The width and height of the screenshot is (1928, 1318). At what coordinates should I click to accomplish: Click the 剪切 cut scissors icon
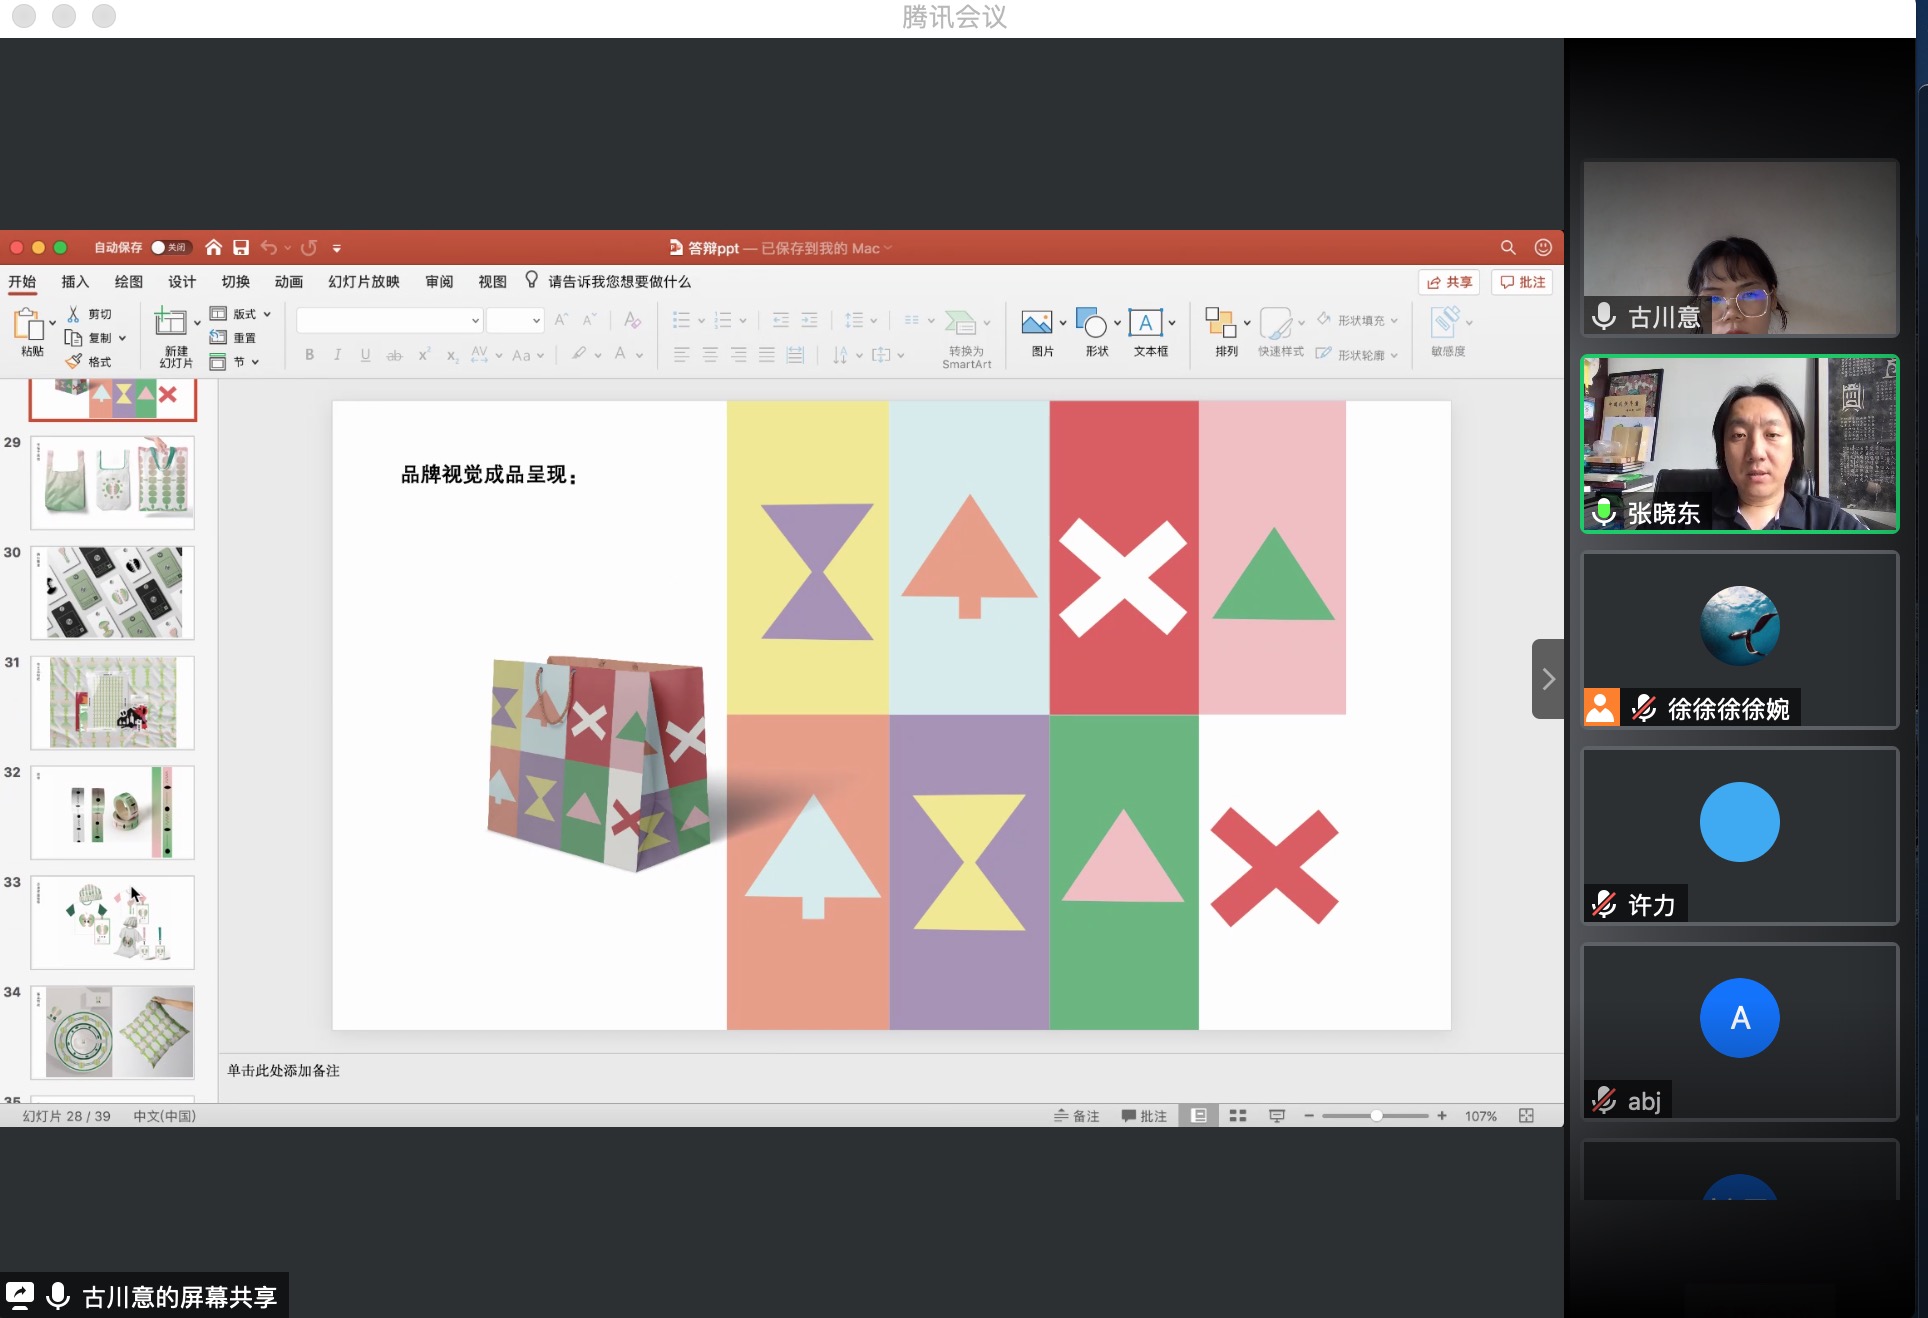[74, 314]
